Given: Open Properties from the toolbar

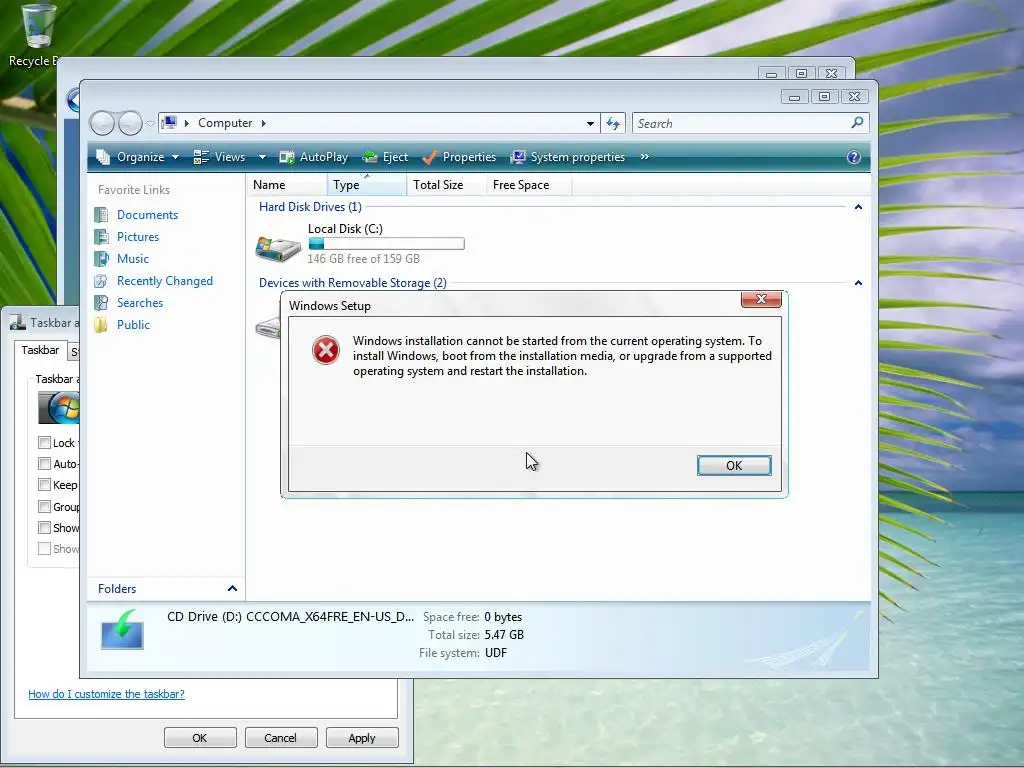Looking at the screenshot, I should (x=459, y=157).
